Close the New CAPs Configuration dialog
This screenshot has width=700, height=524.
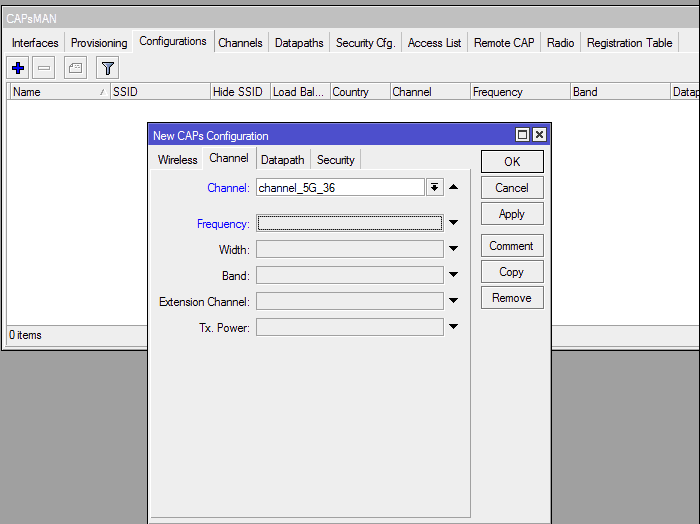coord(539,135)
